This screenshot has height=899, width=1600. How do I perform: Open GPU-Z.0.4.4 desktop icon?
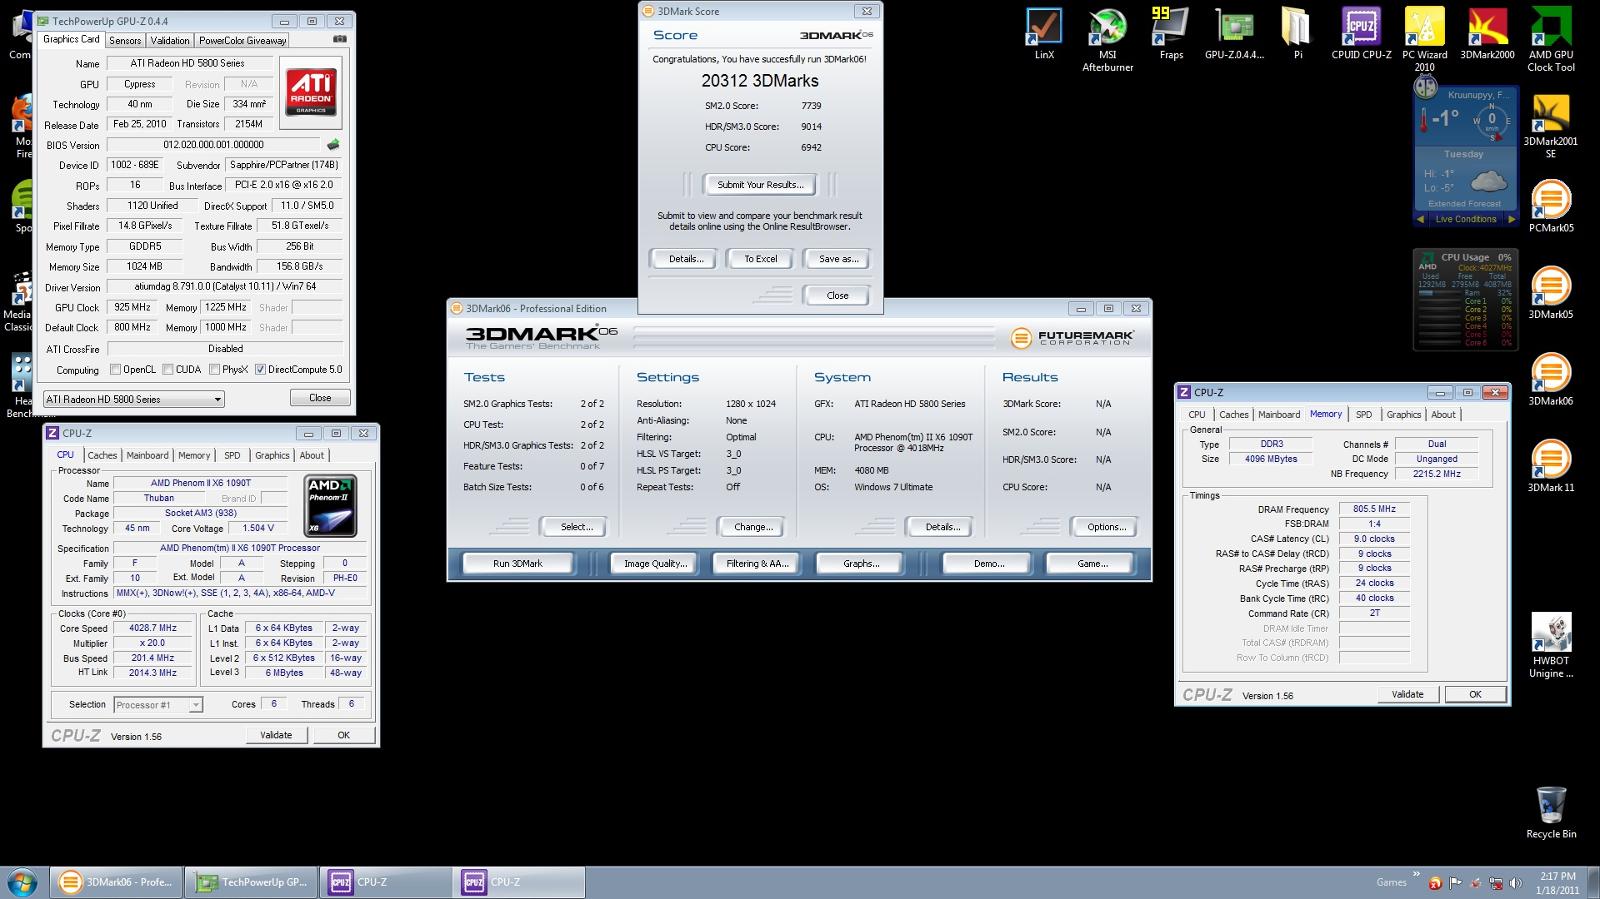(x=1234, y=34)
